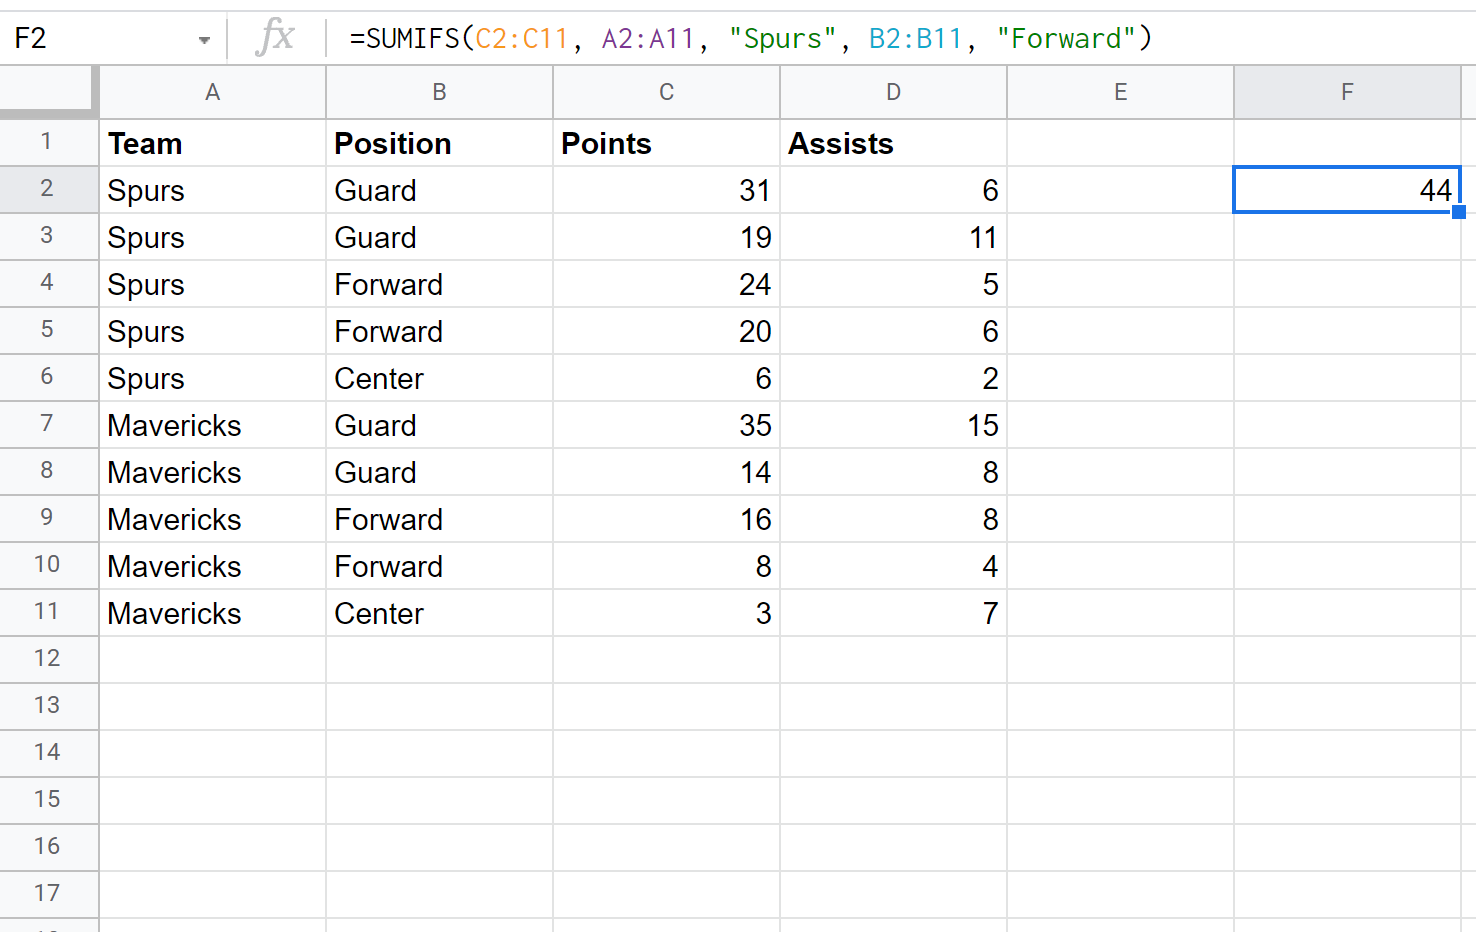Click the SUMIFS formula in the formula bar
The height and width of the screenshot is (932, 1476).
pos(750,39)
